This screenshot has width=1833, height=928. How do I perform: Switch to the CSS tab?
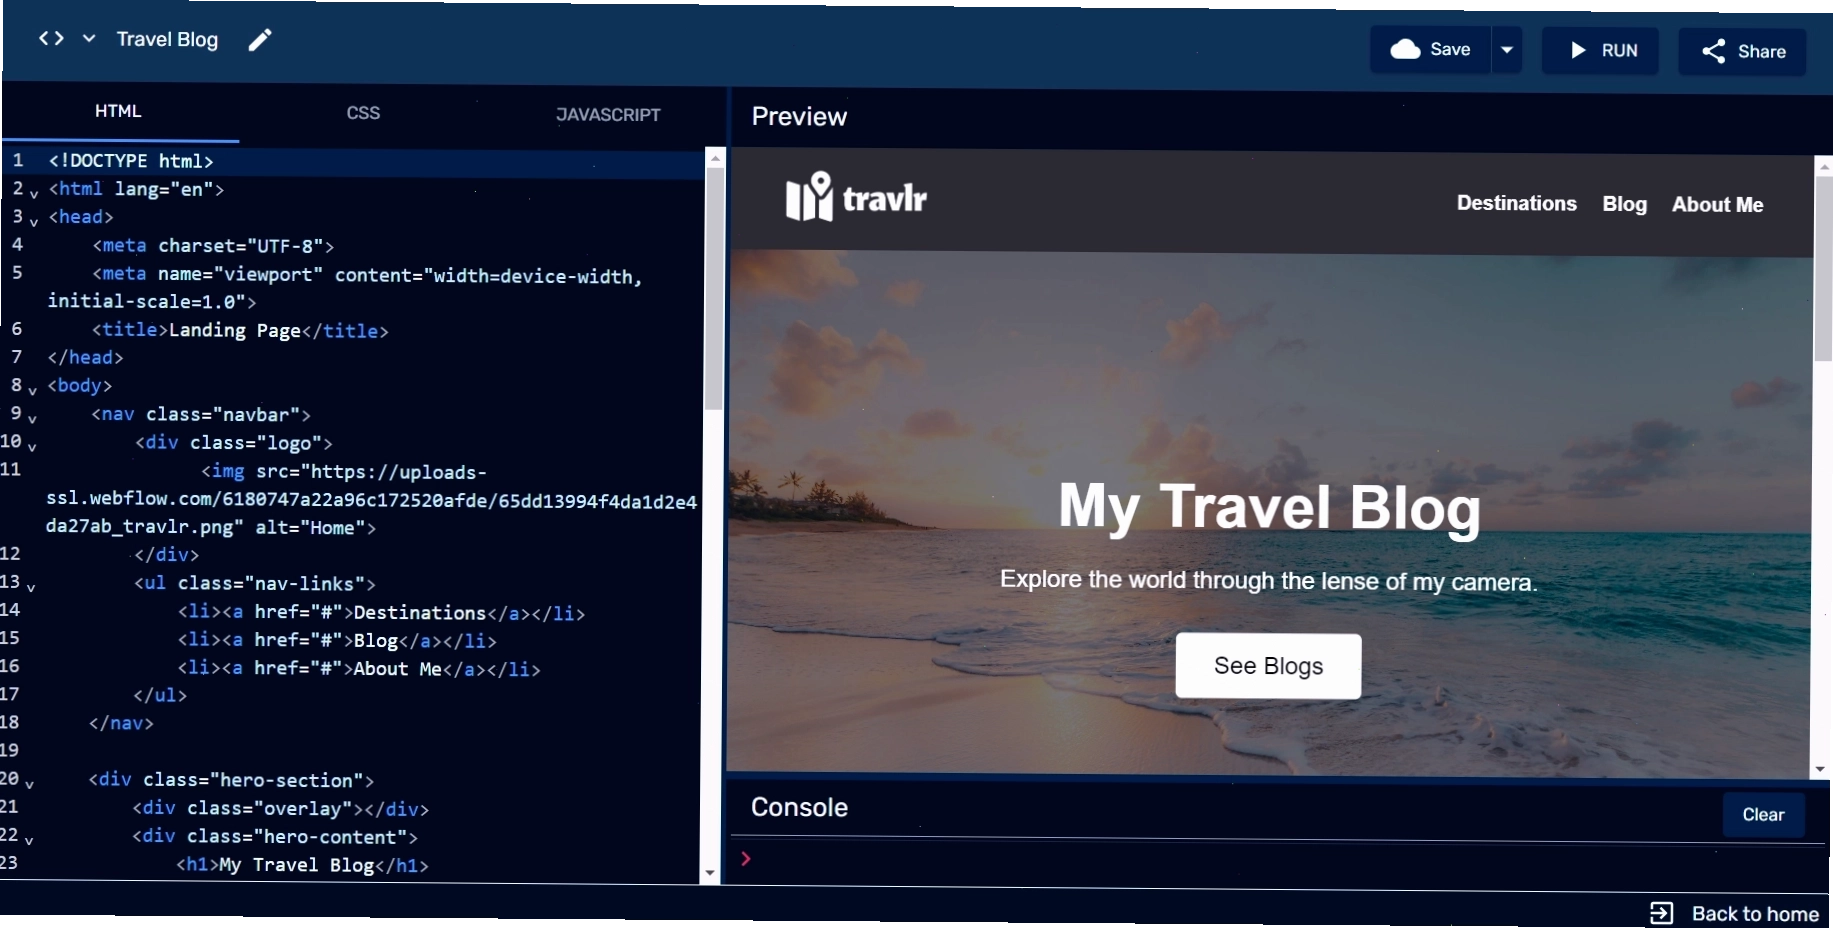tap(363, 113)
